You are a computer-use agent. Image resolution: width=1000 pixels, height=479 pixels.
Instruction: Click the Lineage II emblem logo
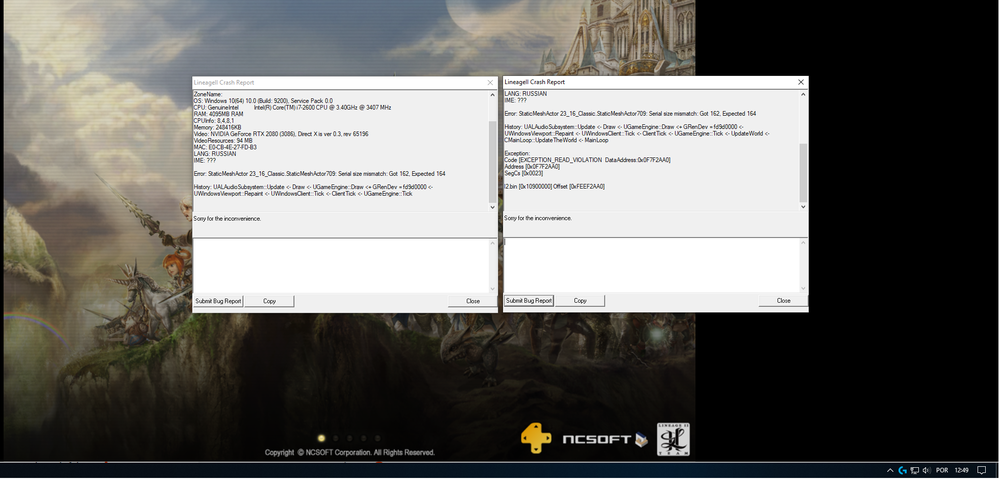(673, 439)
